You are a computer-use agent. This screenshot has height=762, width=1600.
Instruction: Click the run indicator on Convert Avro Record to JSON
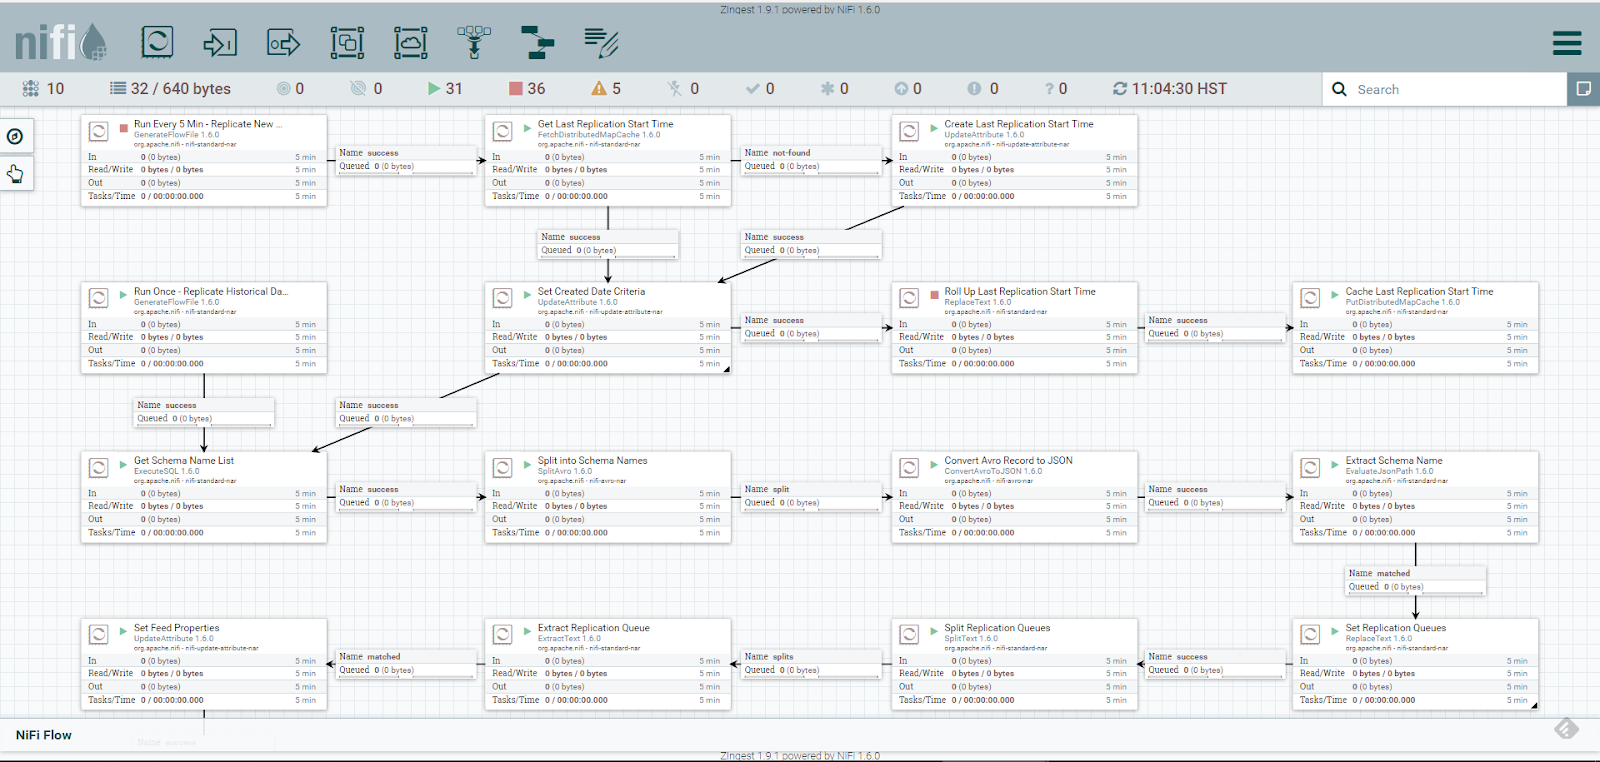(934, 464)
